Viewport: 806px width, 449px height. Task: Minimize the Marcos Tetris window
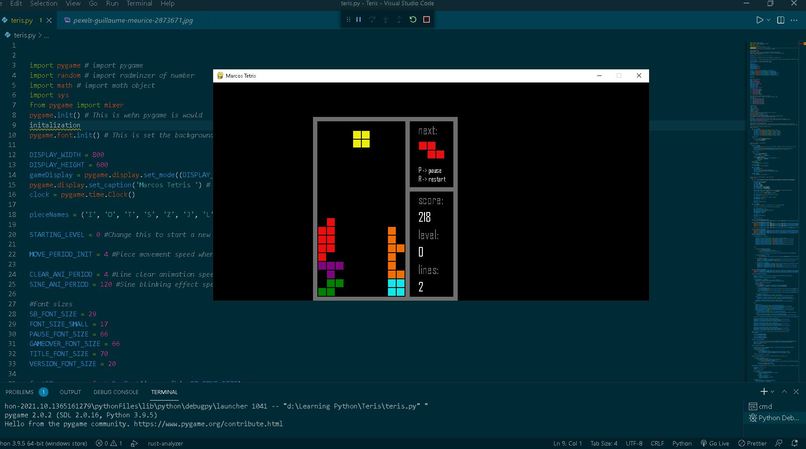599,76
